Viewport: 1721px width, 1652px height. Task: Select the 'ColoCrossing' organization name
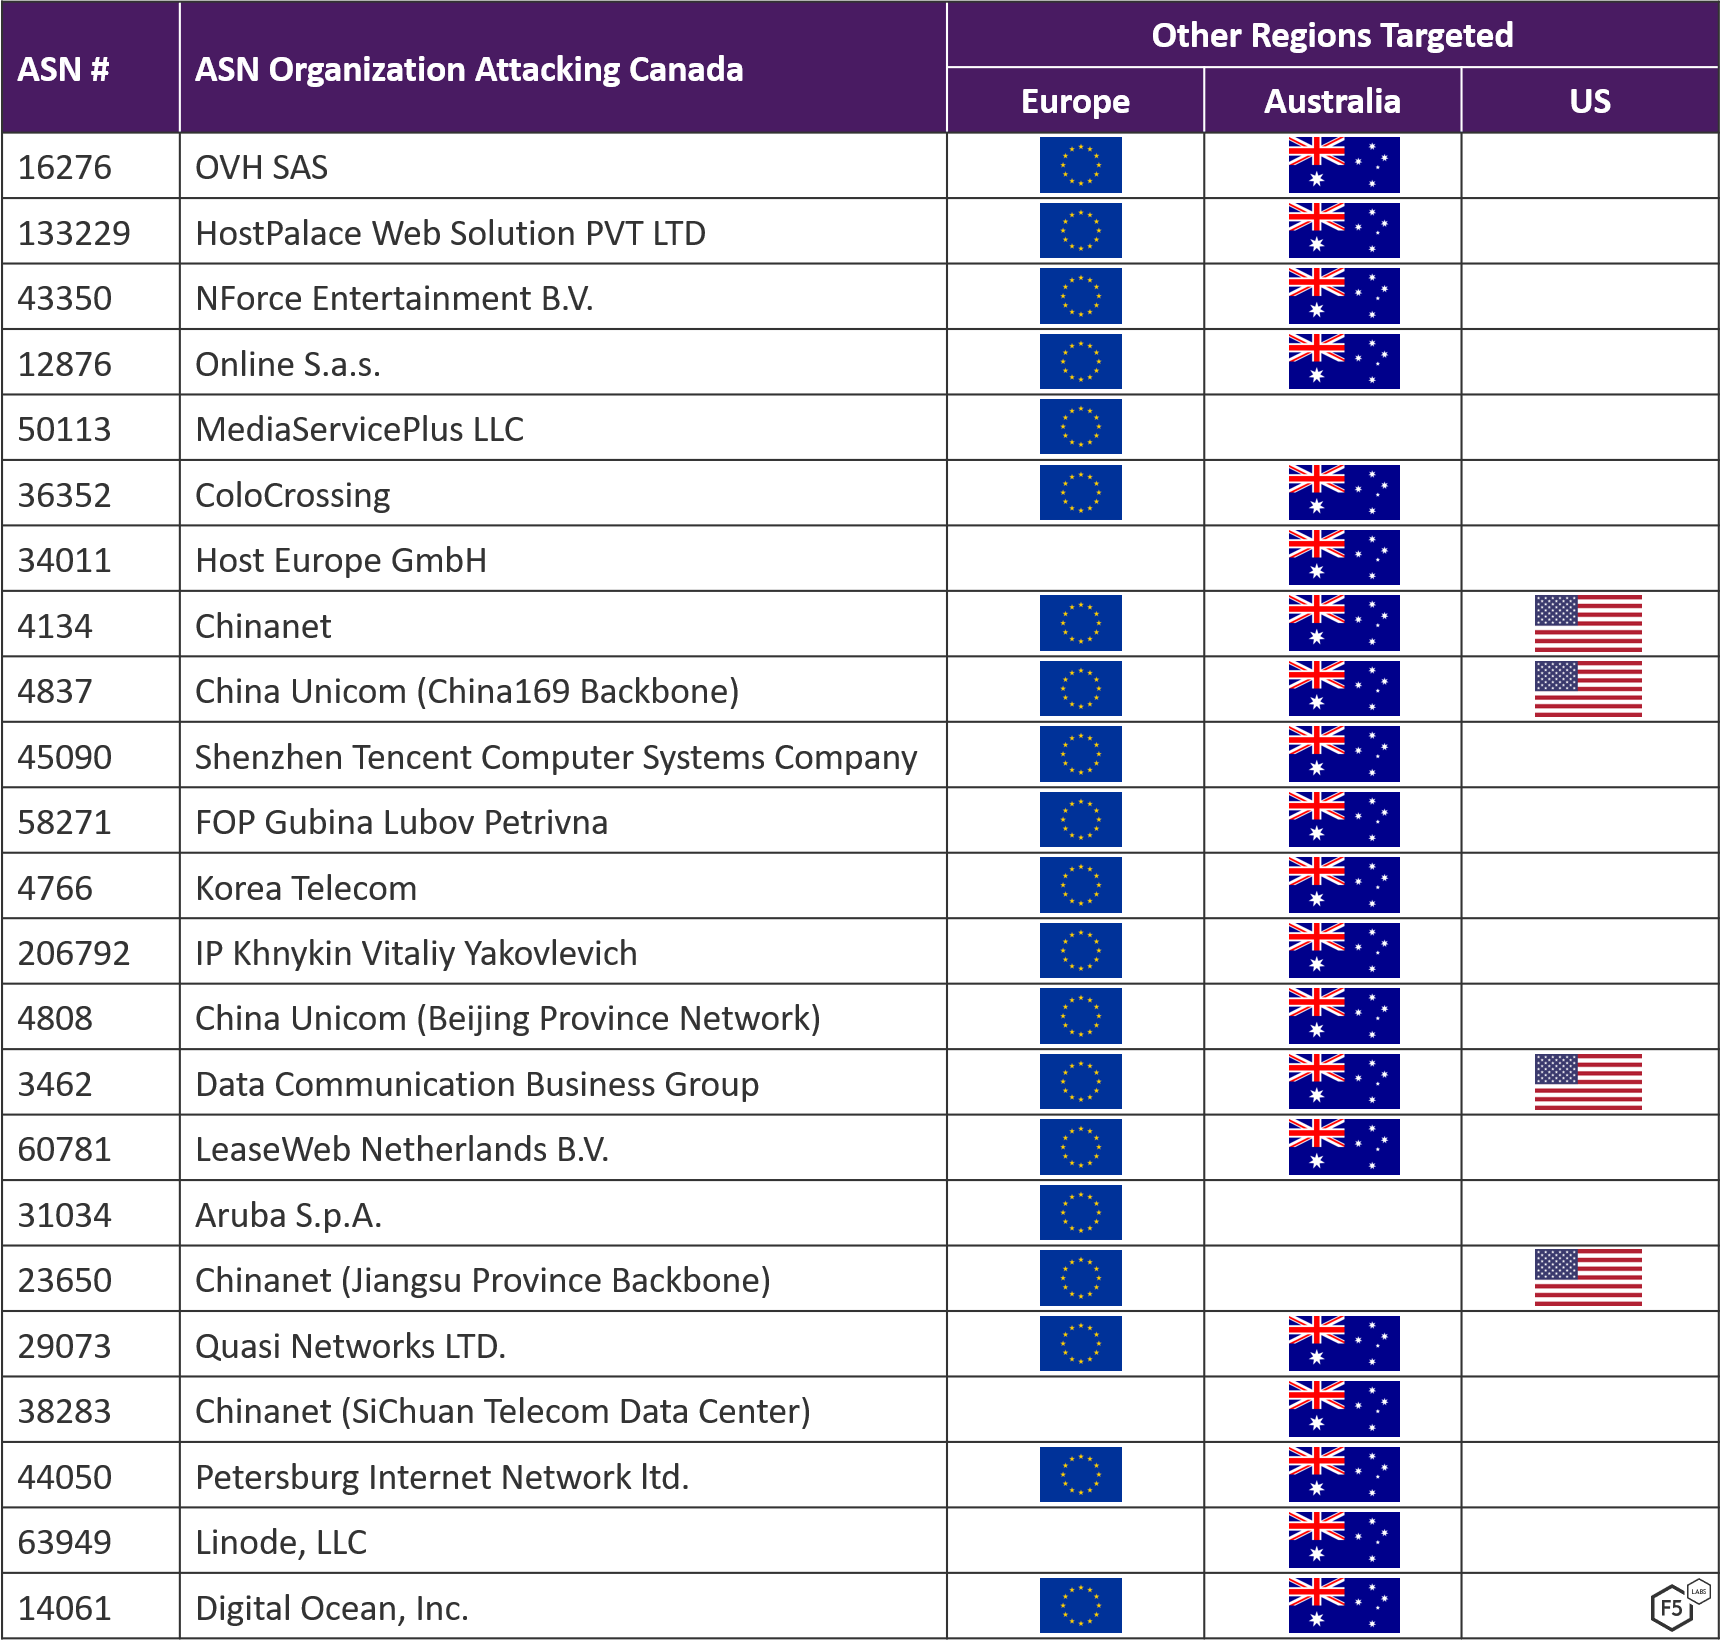tap(293, 495)
